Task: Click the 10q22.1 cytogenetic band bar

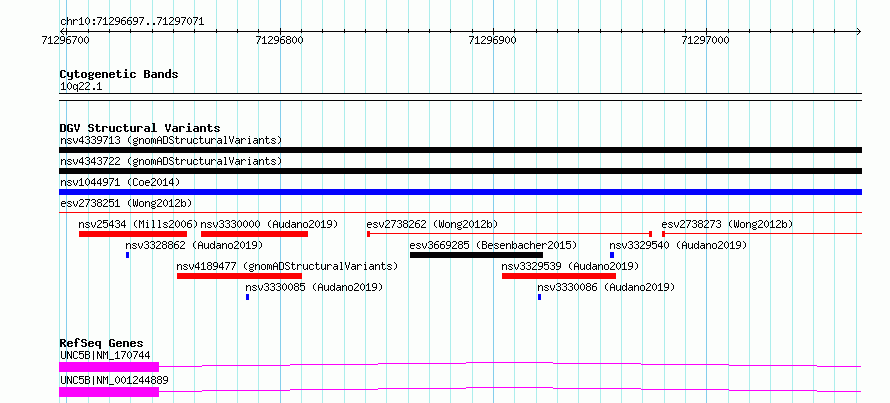Action: pos(460,97)
